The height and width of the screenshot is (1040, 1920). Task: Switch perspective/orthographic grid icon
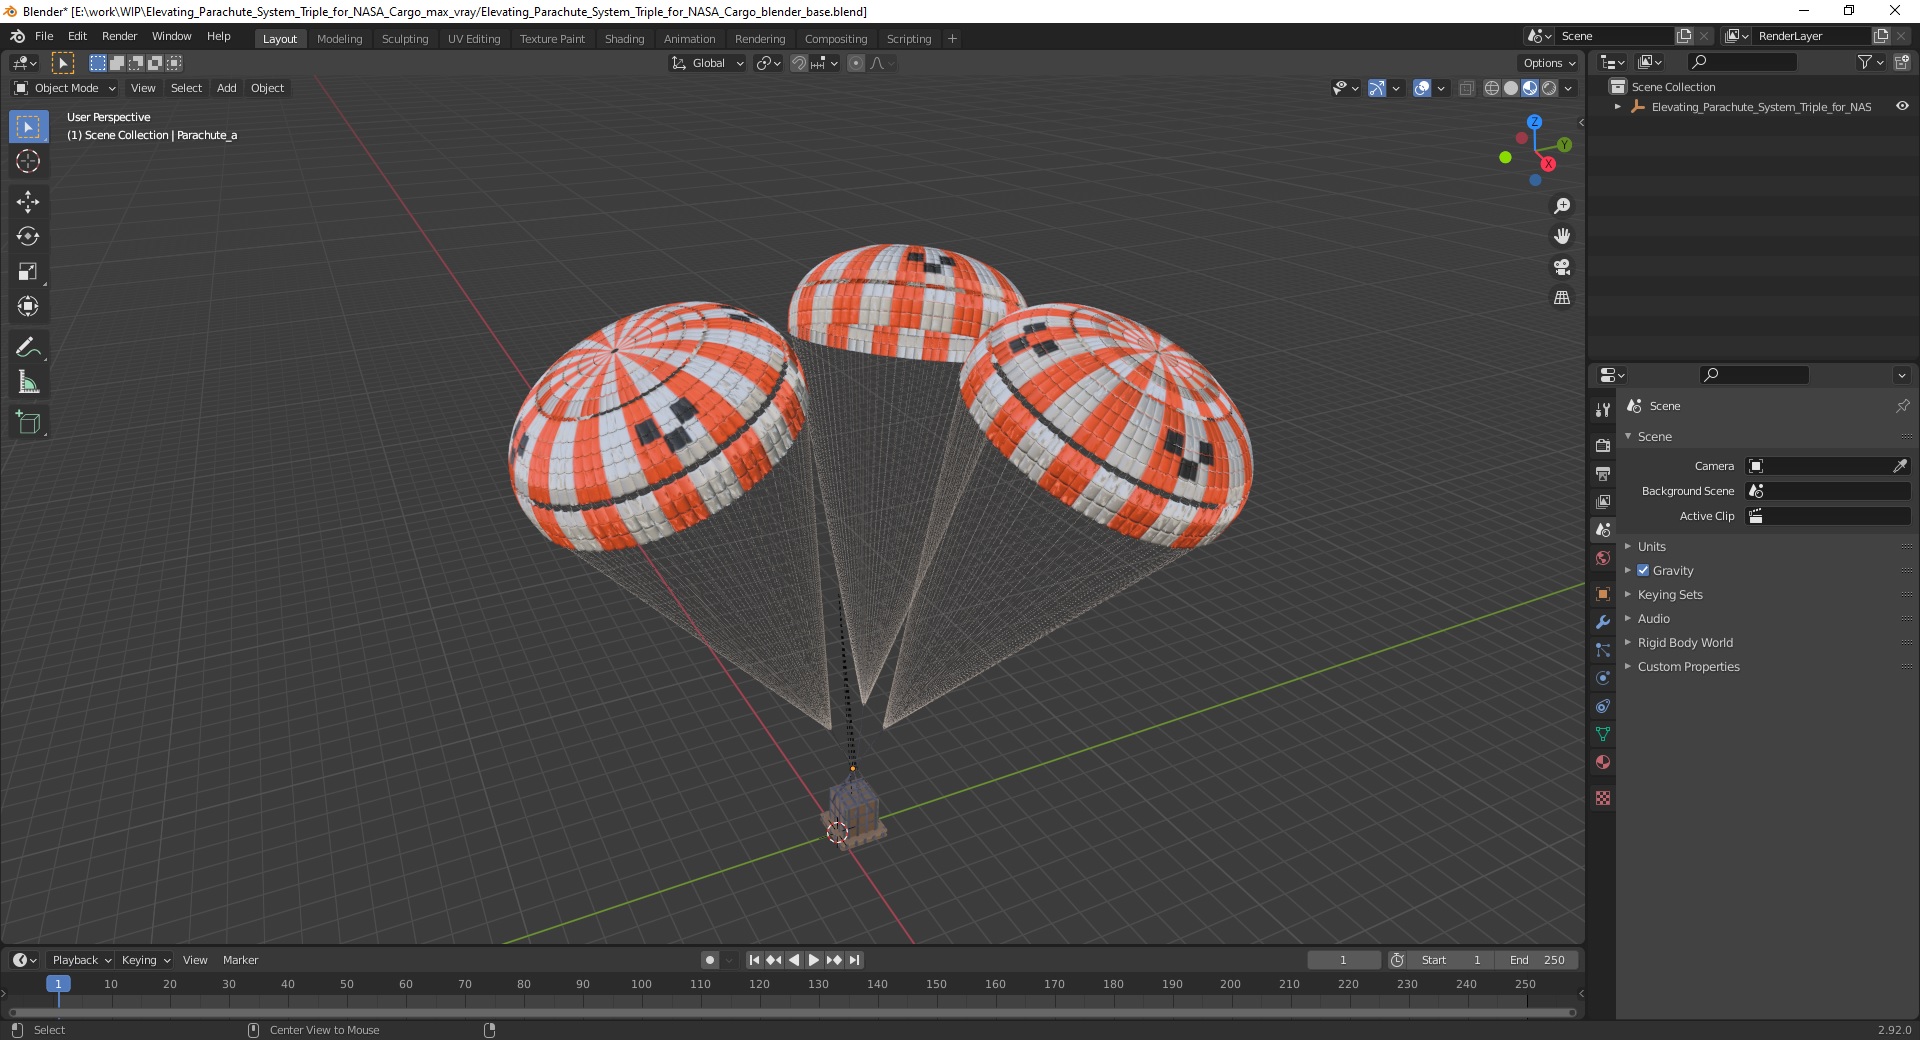click(x=1562, y=297)
